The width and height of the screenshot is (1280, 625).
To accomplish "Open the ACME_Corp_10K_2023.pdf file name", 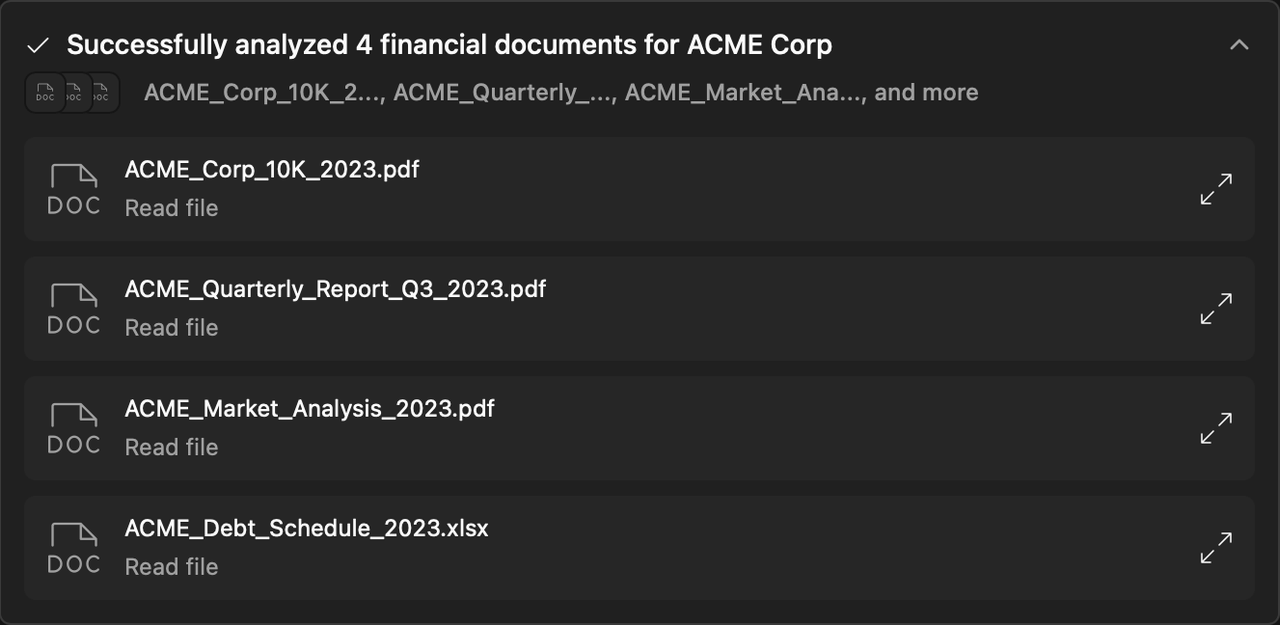I will click(272, 170).
